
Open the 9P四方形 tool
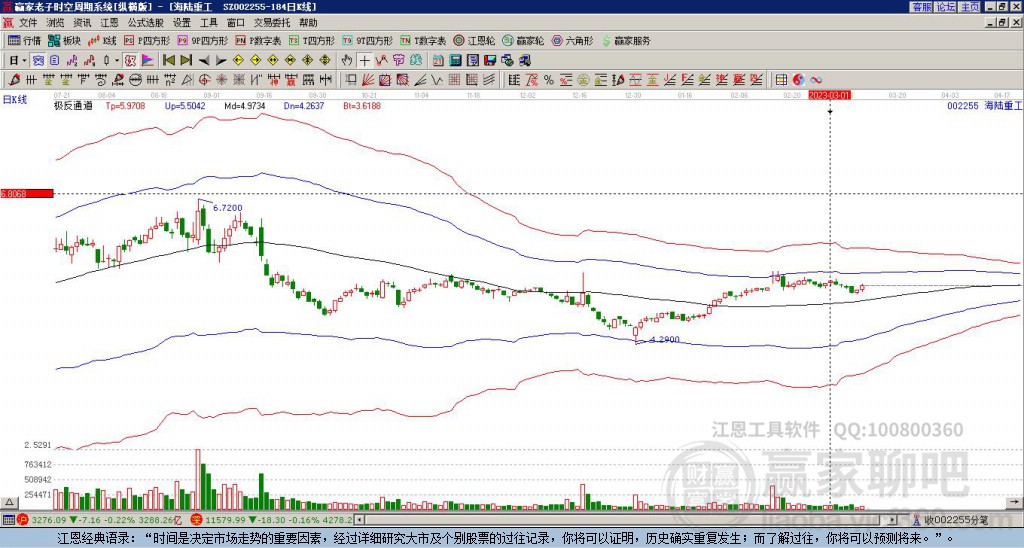[202, 40]
